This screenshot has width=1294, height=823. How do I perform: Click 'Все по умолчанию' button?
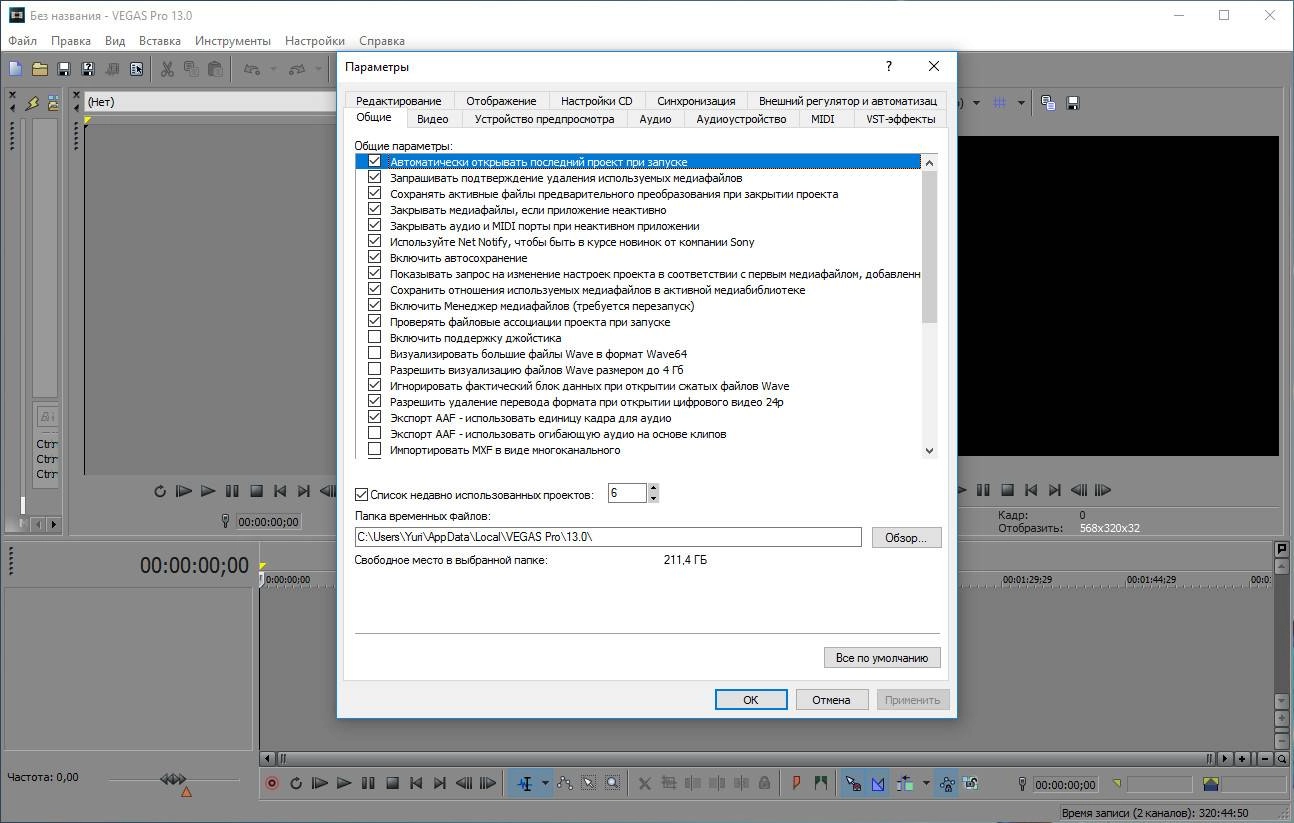pyautogui.click(x=882, y=657)
